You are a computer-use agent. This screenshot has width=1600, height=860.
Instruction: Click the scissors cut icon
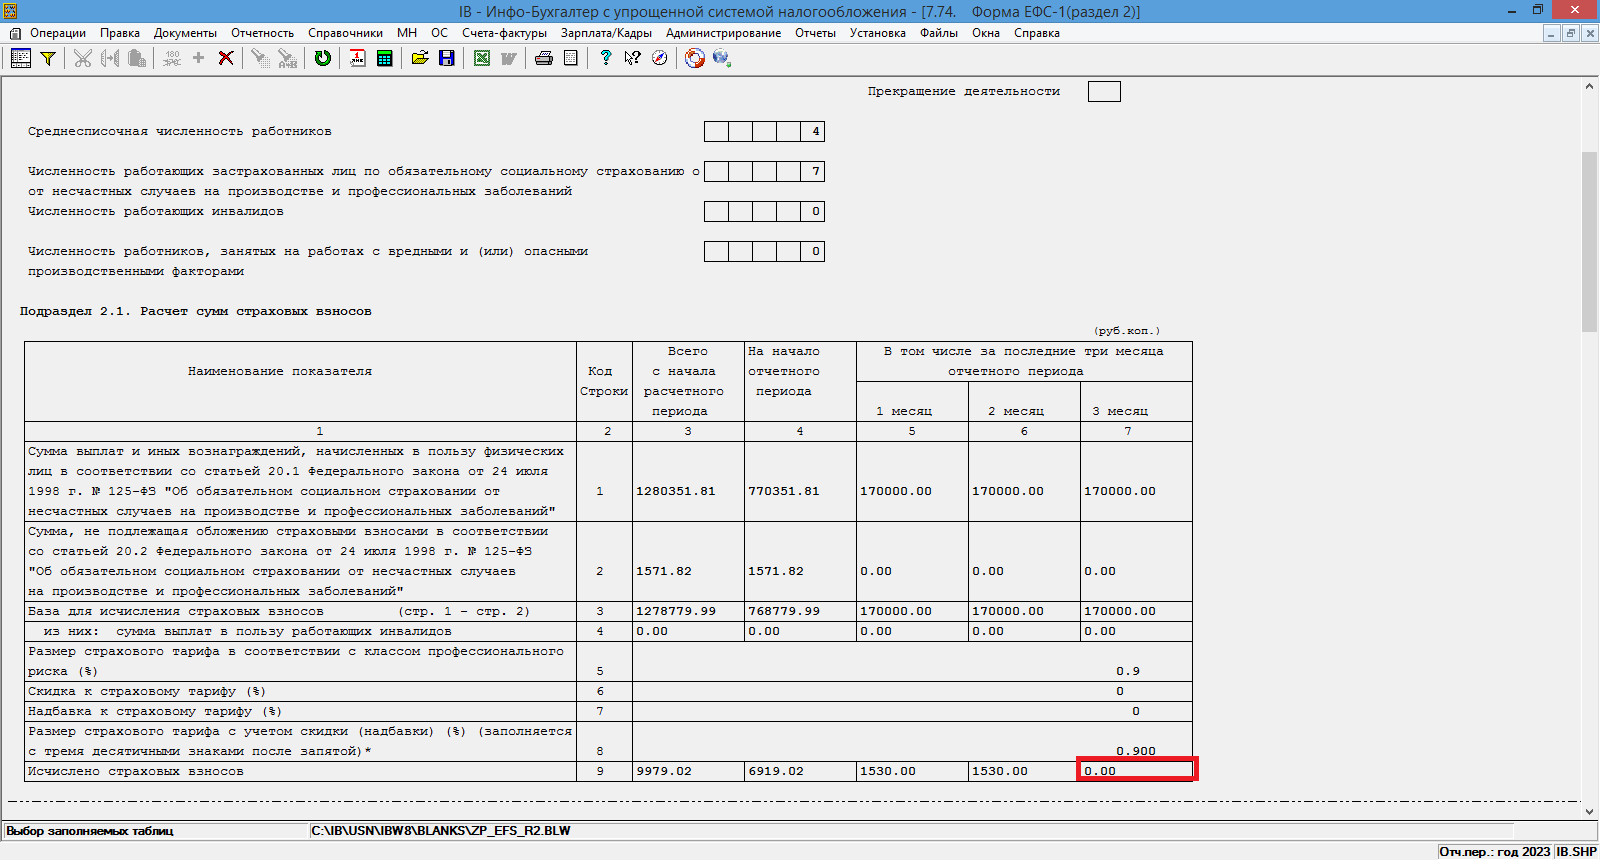83,58
